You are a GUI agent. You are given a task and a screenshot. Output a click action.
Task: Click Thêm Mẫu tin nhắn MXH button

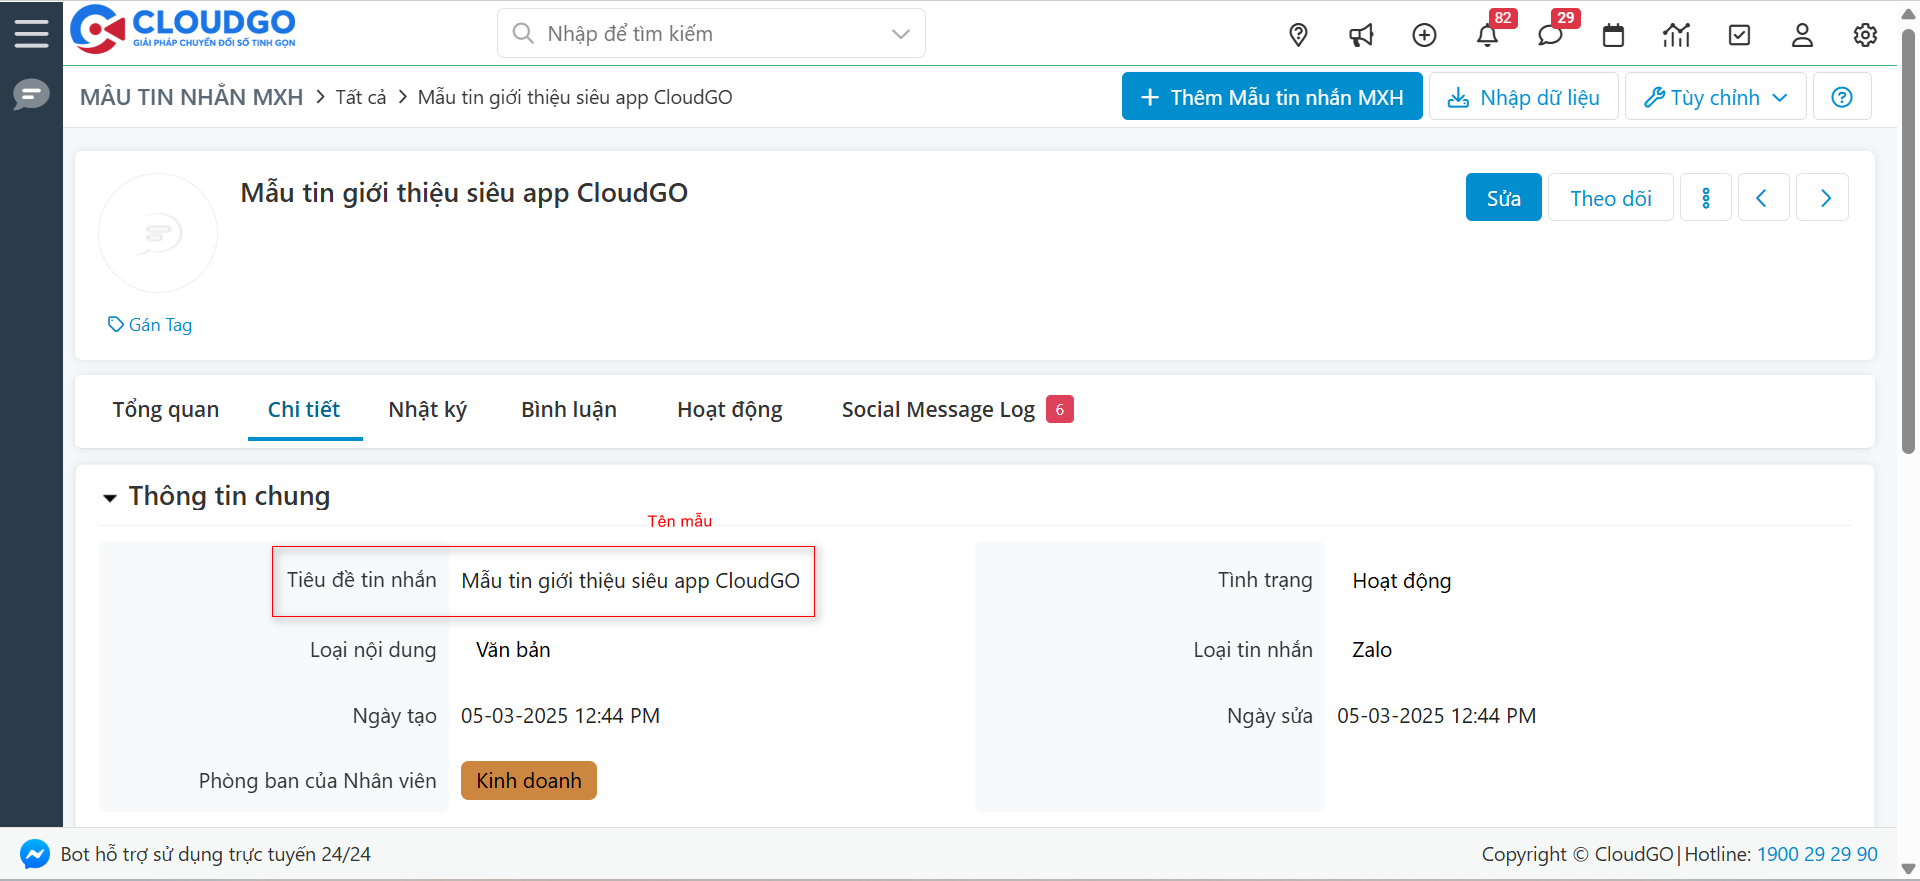click(1272, 97)
